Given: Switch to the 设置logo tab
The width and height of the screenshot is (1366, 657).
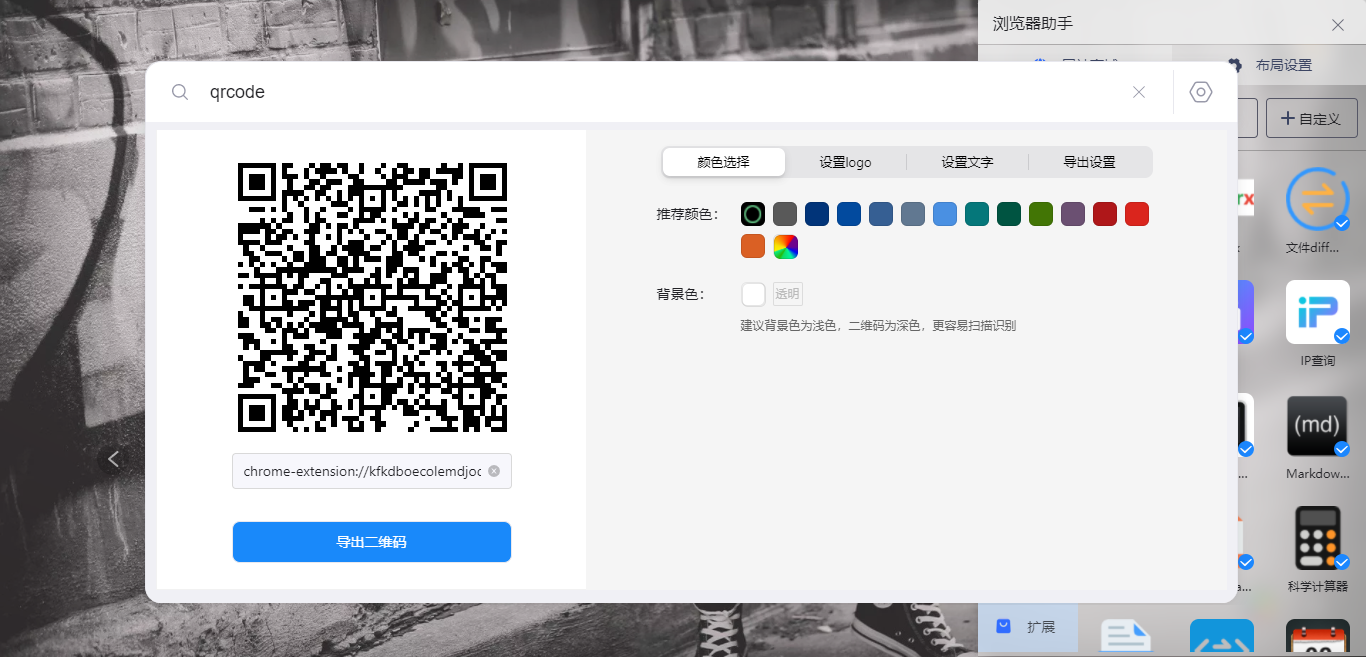Looking at the screenshot, I should pyautogui.click(x=846, y=161).
